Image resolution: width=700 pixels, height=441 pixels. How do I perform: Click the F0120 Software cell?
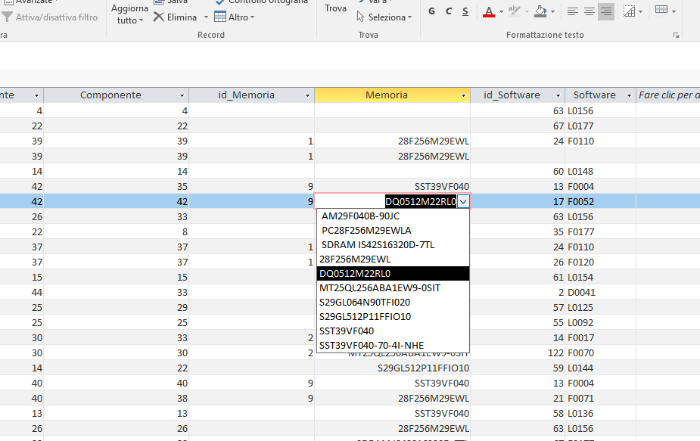(x=600, y=262)
